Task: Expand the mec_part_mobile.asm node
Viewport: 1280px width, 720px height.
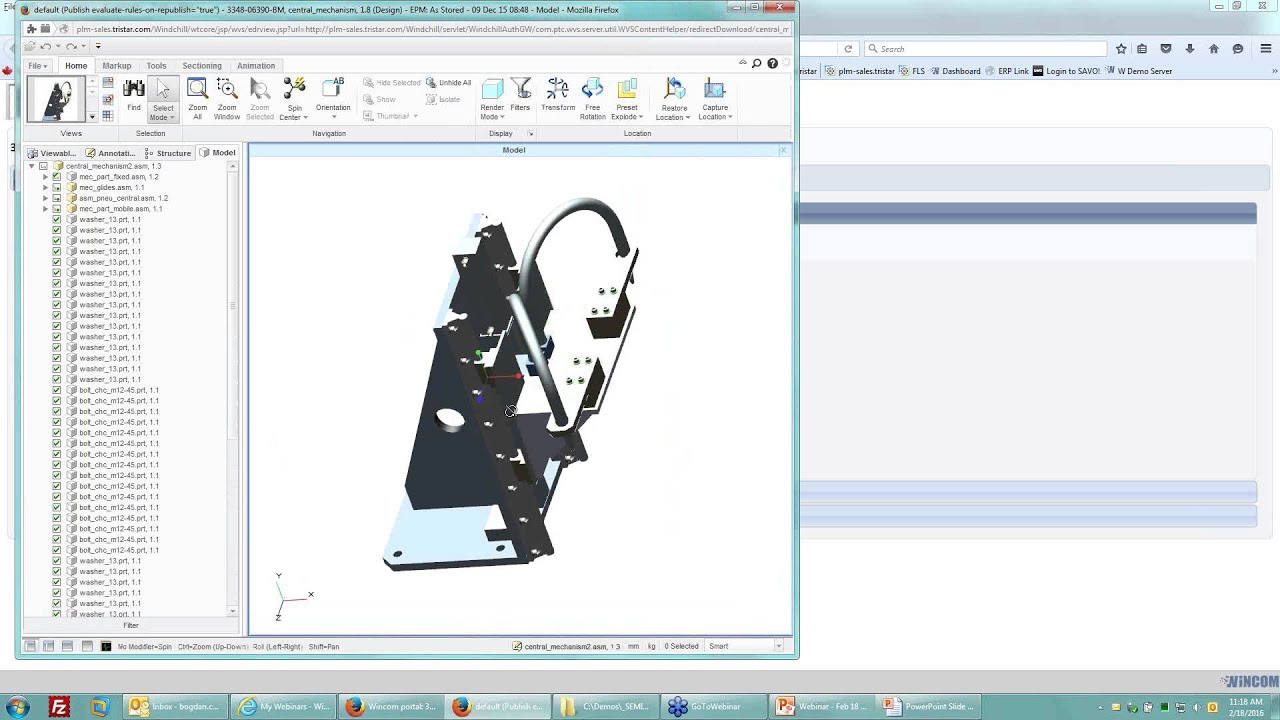Action: 45,209
